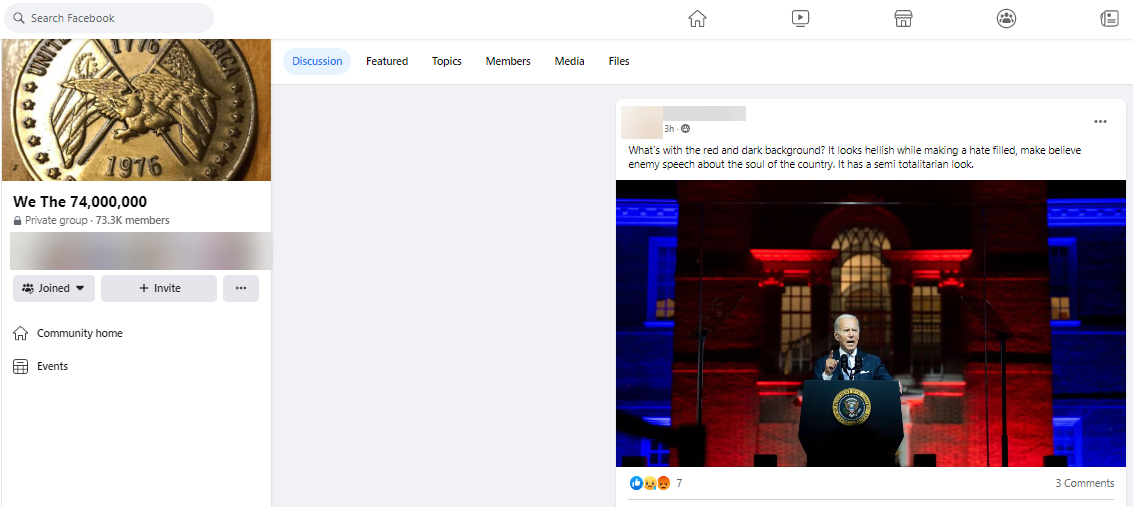Open the Files tab
Image resolution: width=1133 pixels, height=507 pixels.
pyautogui.click(x=619, y=61)
